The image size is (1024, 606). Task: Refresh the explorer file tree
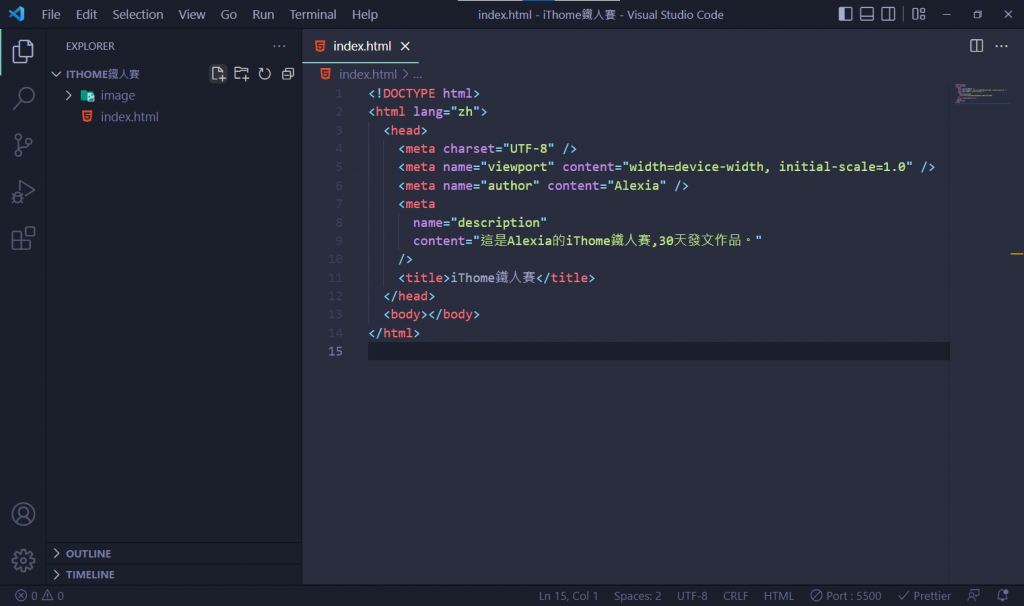click(x=264, y=74)
